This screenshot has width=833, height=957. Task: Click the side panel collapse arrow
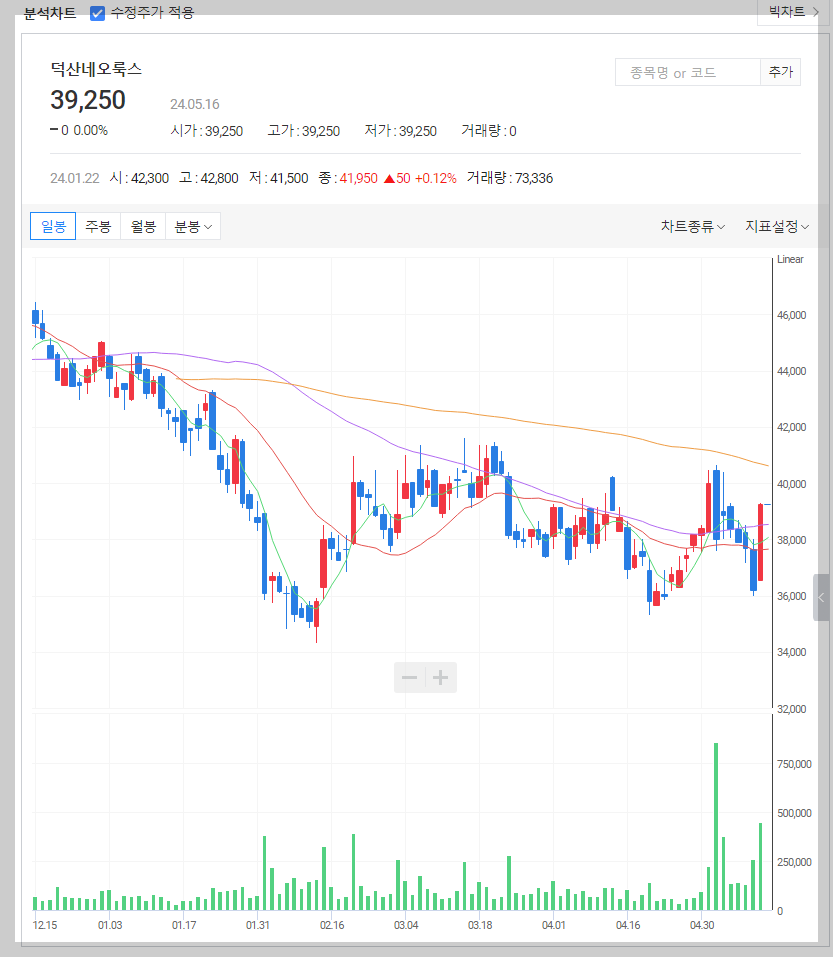pyautogui.click(x=821, y=598)
